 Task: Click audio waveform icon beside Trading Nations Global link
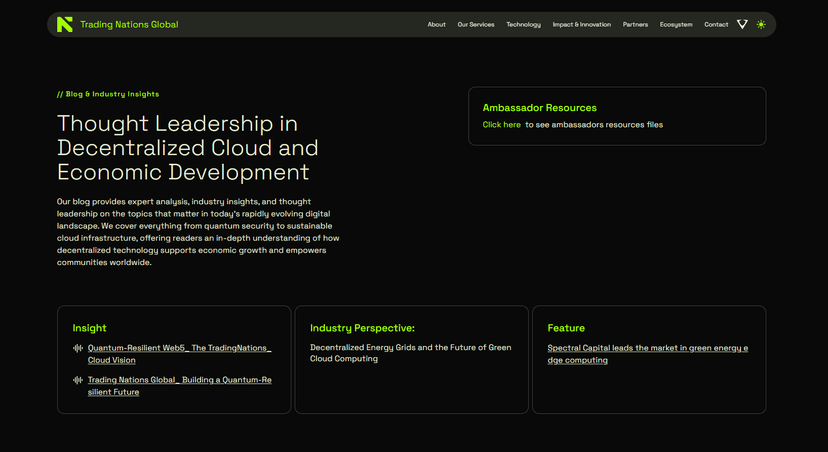[78, 380]
